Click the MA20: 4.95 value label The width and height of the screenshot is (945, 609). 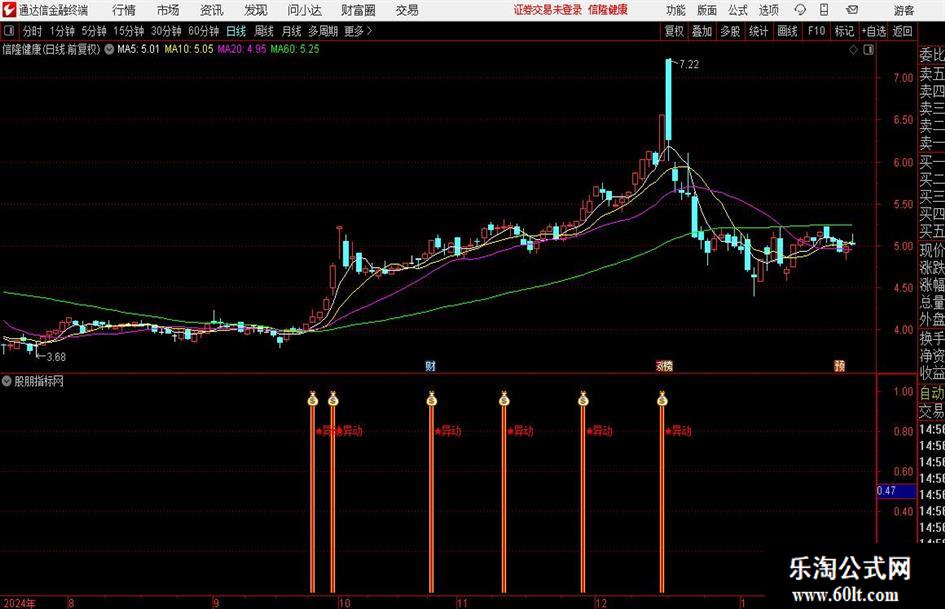coord(242,49)
